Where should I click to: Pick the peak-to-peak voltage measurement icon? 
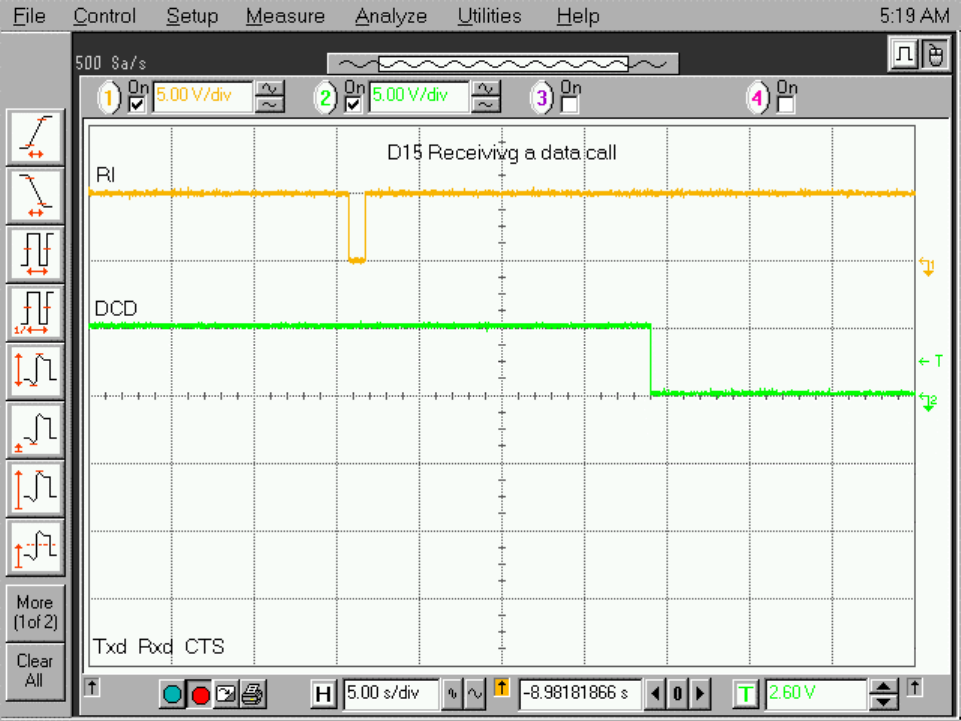[x=36, y=371]
